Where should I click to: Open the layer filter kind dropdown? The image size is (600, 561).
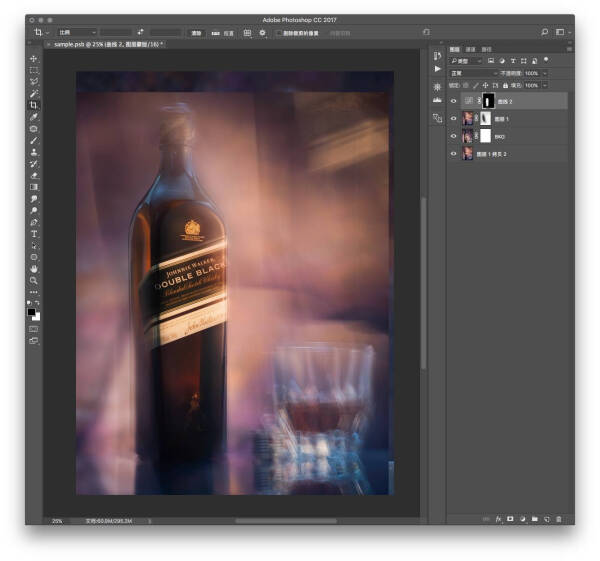pos(466,61)
